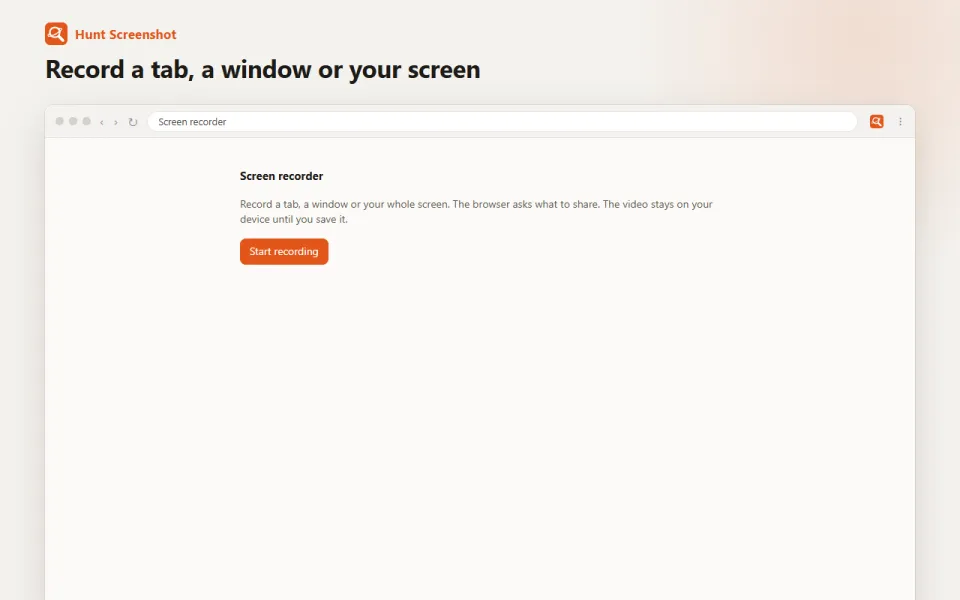Viewport: 960px width, 600px height.
Task: Reload the page with the refresh icon
Action: 132,122
